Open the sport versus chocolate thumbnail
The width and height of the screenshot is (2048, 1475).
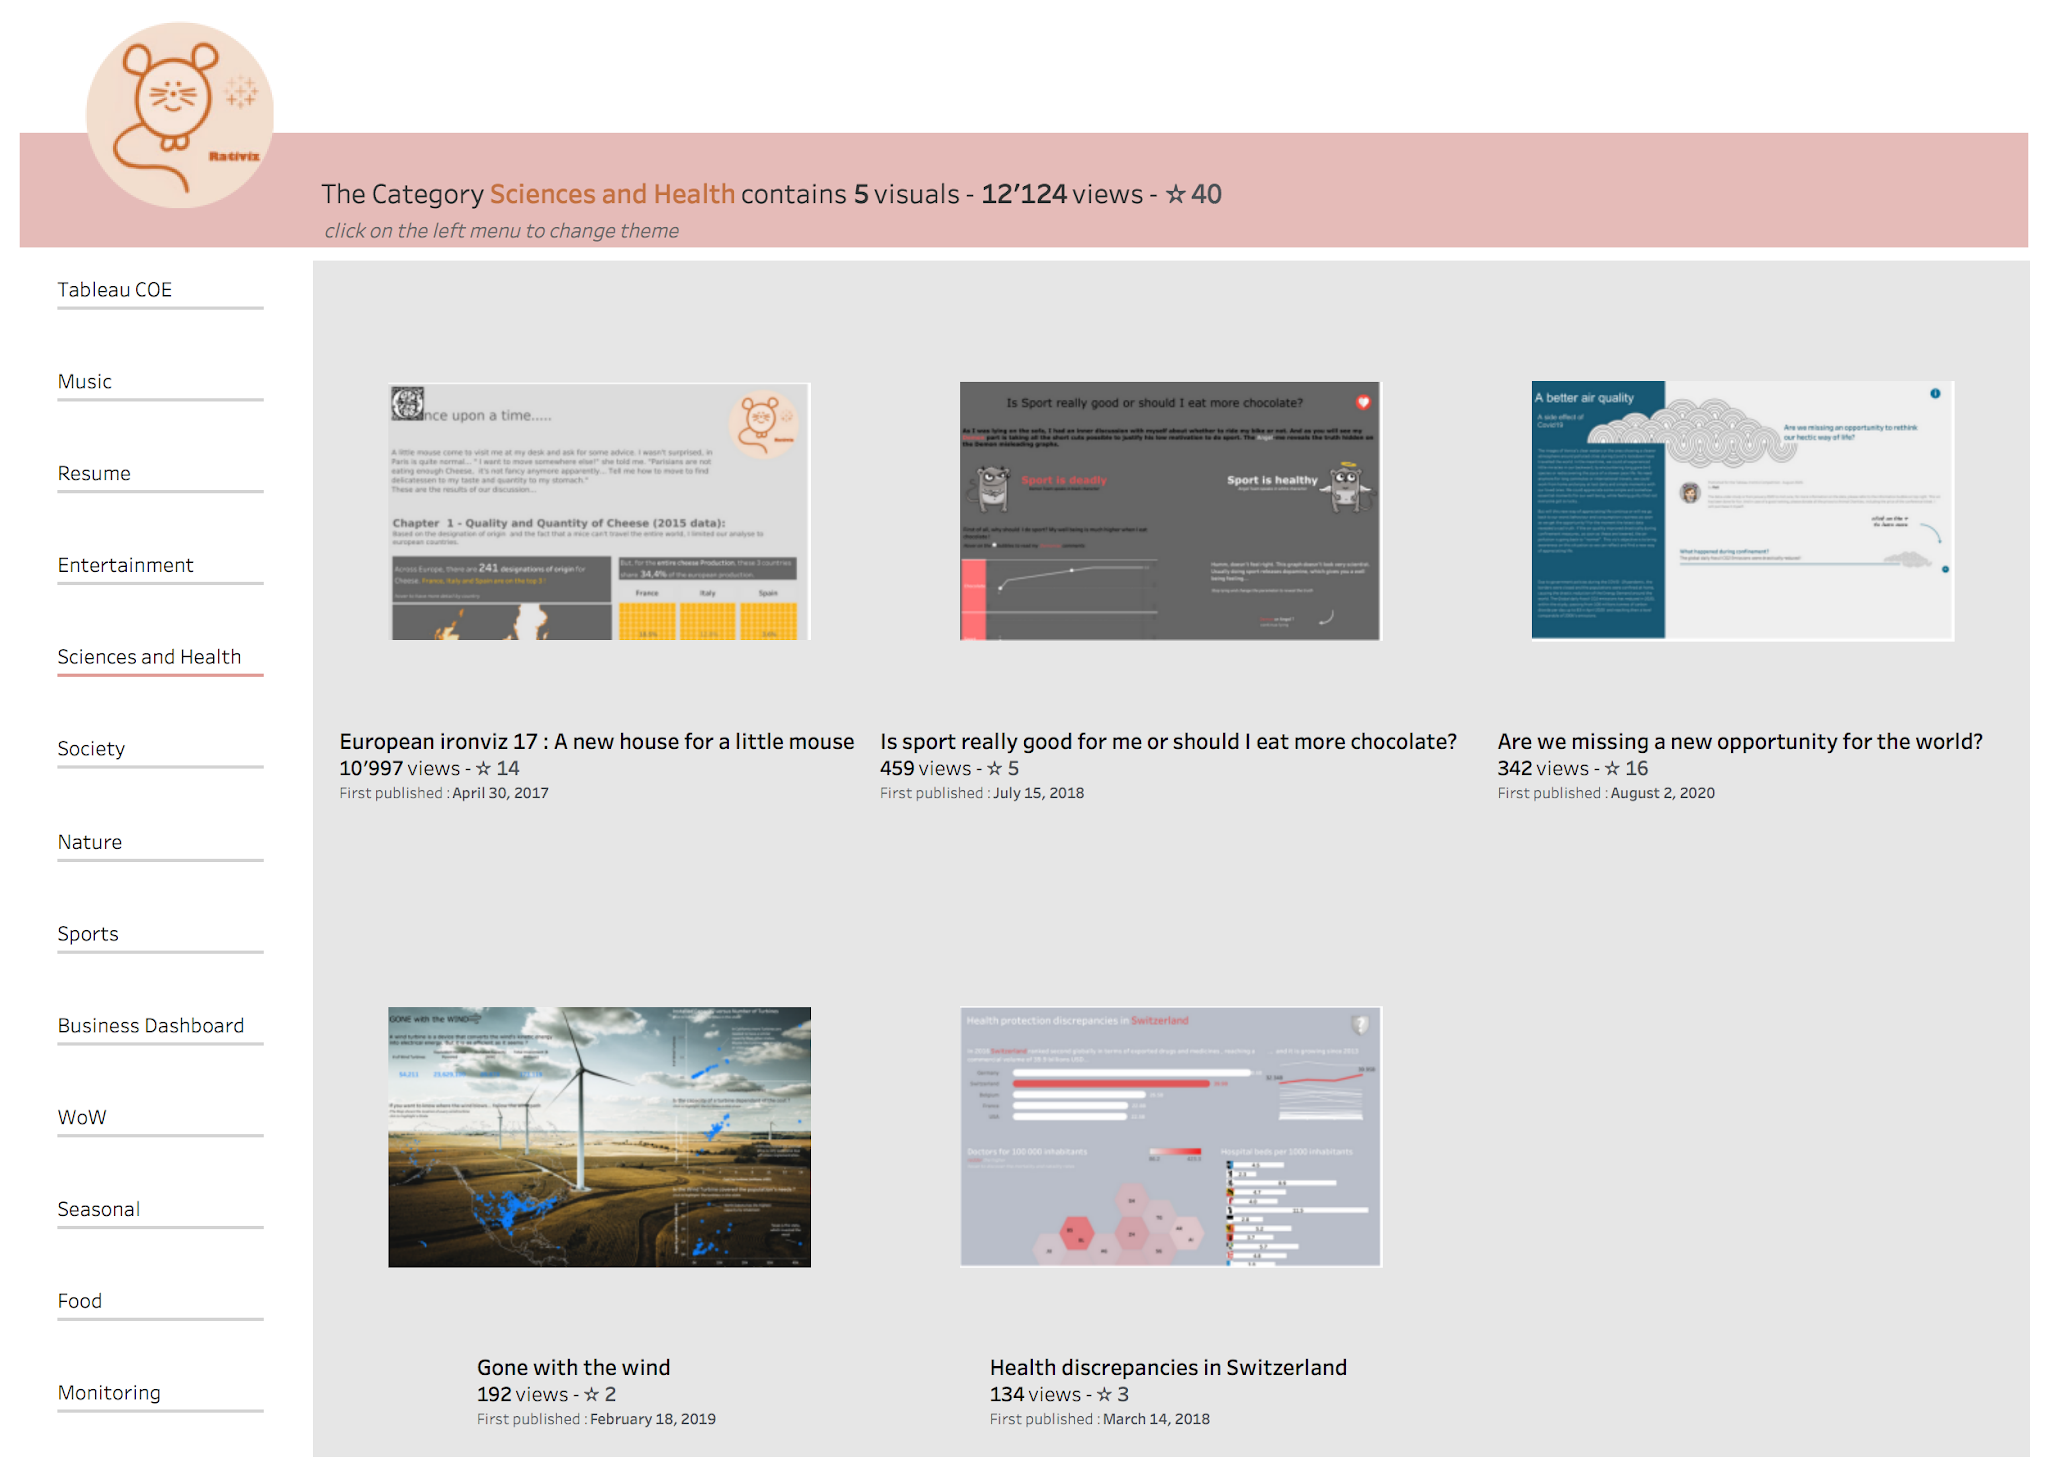[1170, 511]
